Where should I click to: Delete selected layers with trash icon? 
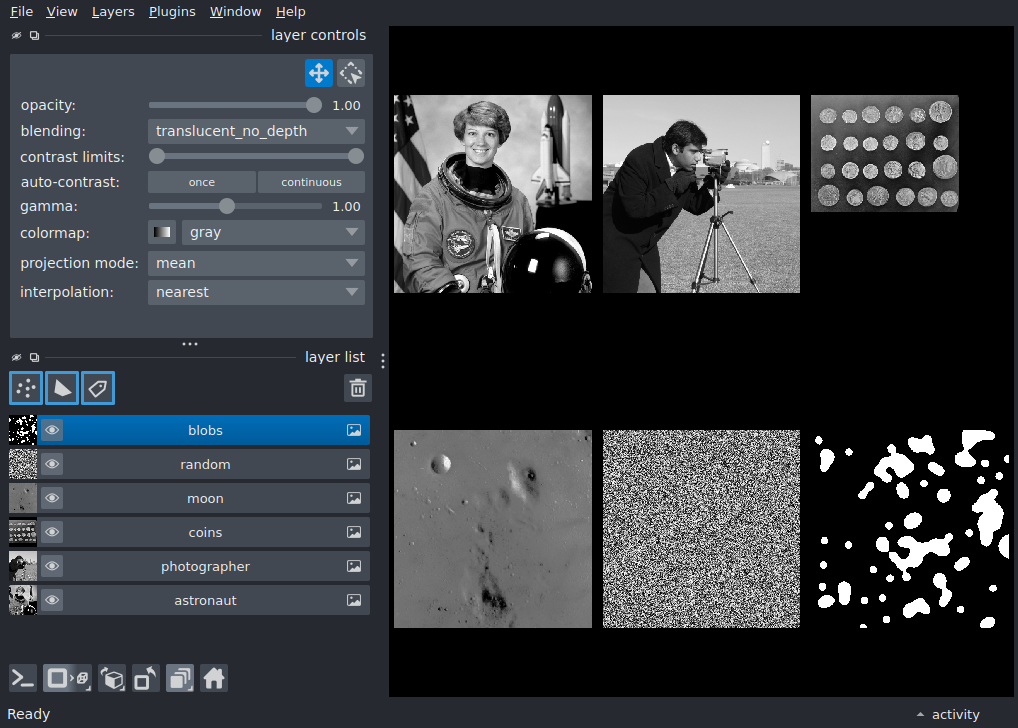[x=358, y=388]
